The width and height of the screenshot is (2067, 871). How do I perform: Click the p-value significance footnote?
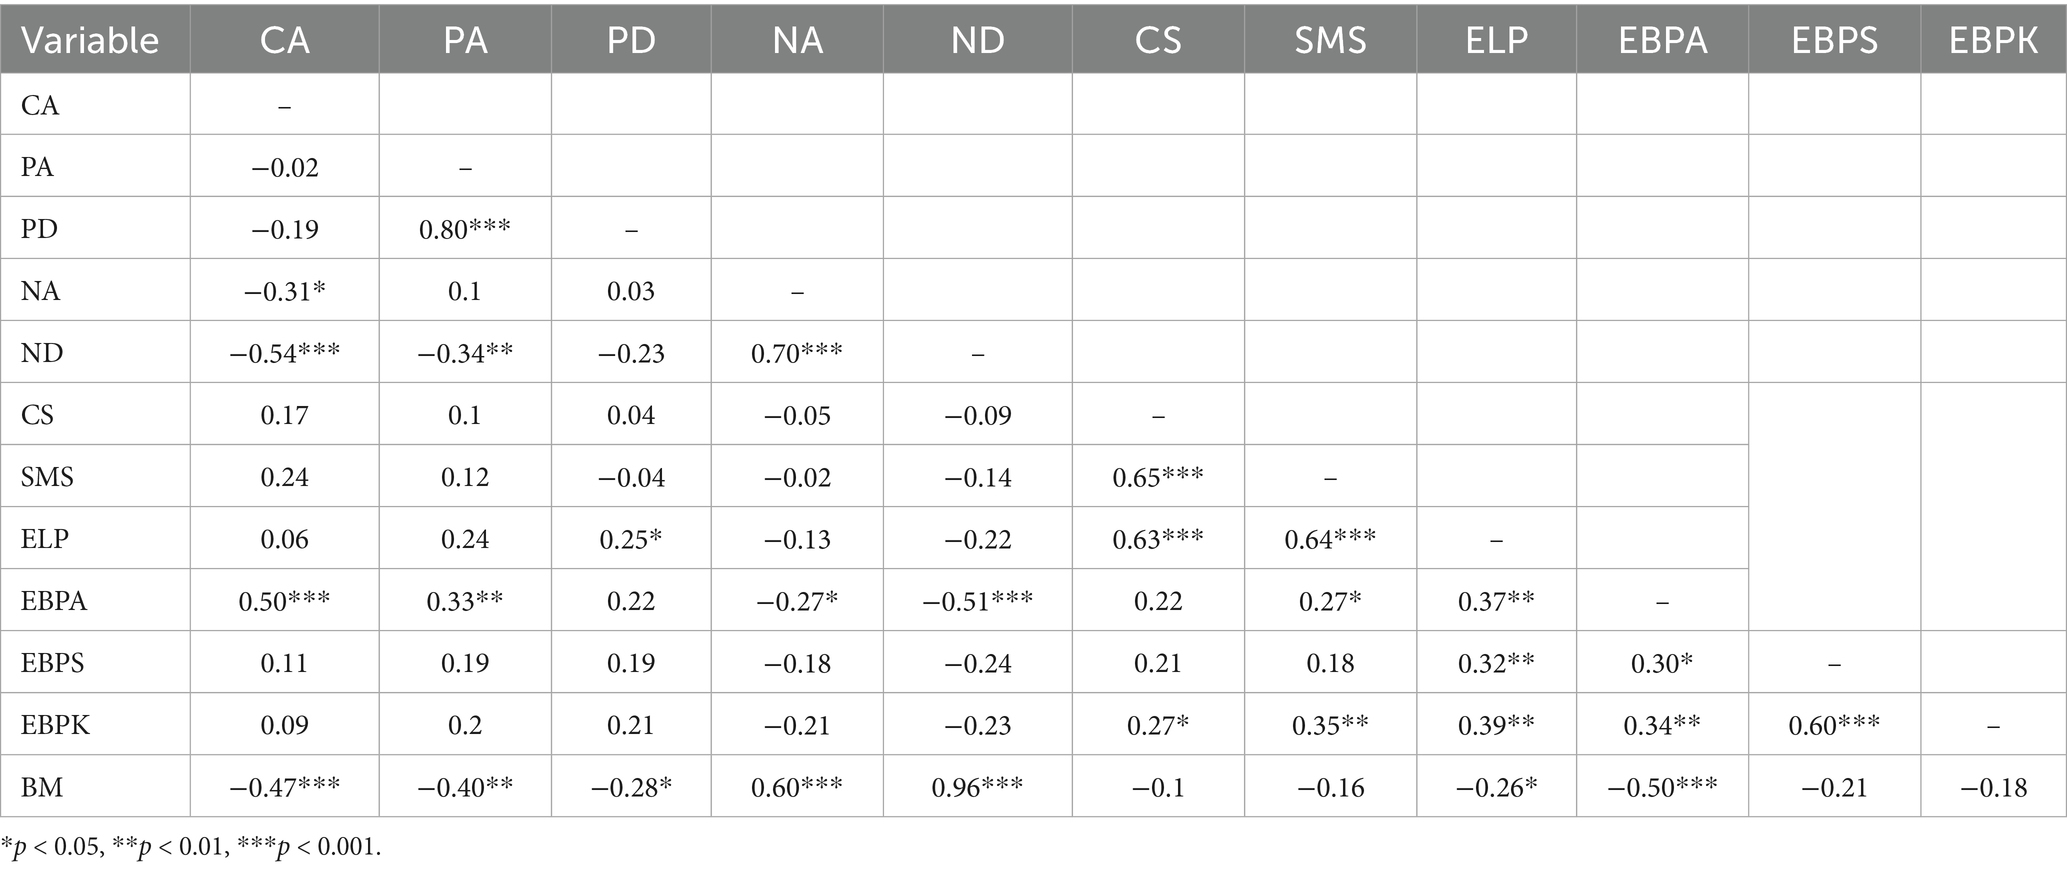(191, 847)
